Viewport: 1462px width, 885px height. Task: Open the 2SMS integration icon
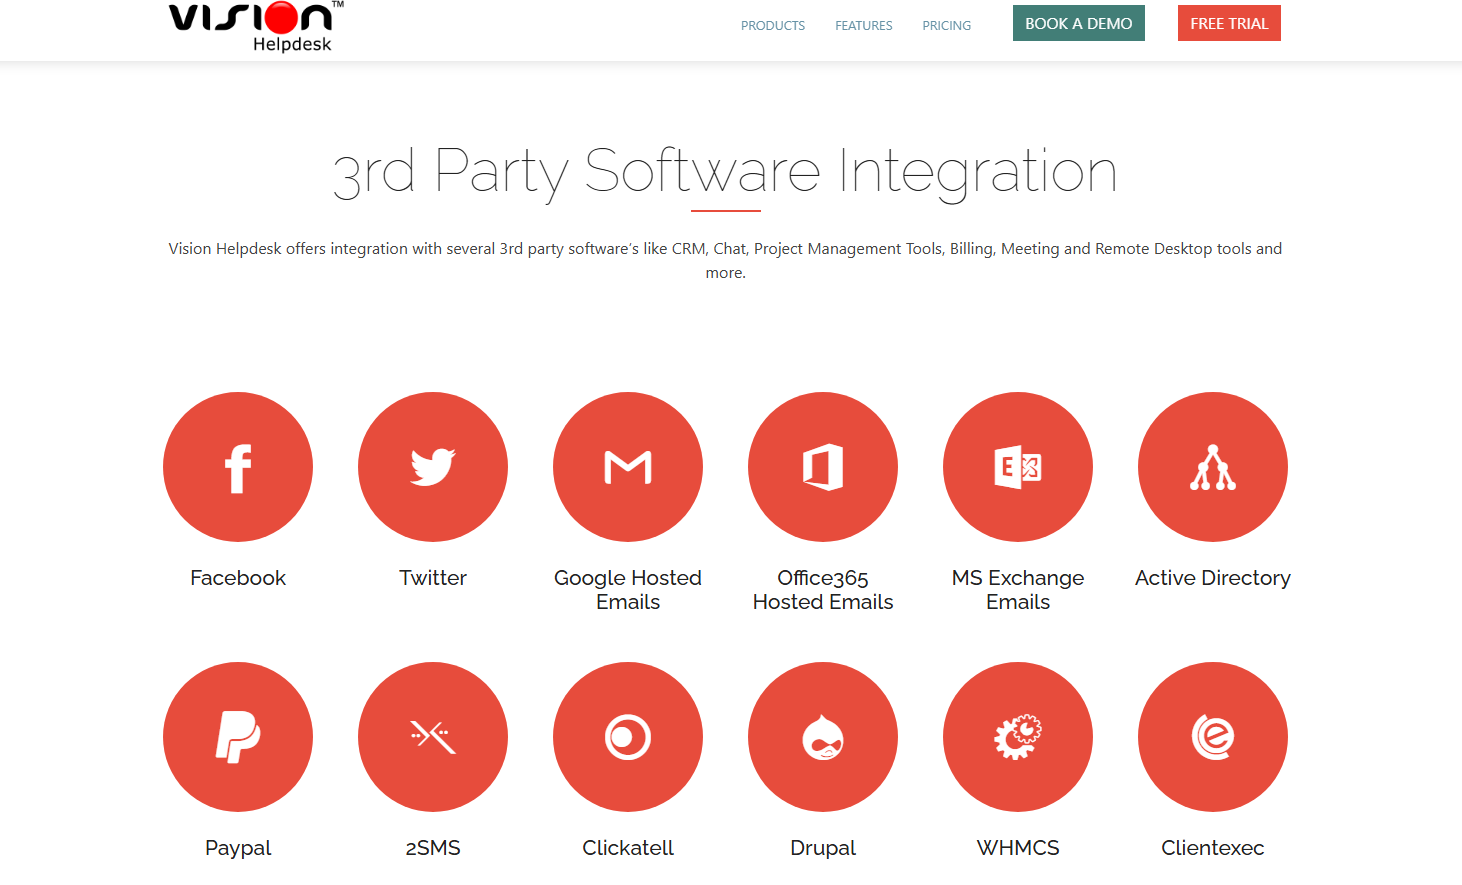433,737
